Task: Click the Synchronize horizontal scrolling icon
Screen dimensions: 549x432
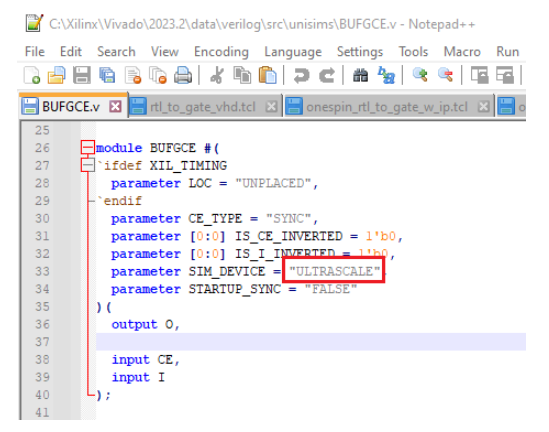Action: coord(505,75)
